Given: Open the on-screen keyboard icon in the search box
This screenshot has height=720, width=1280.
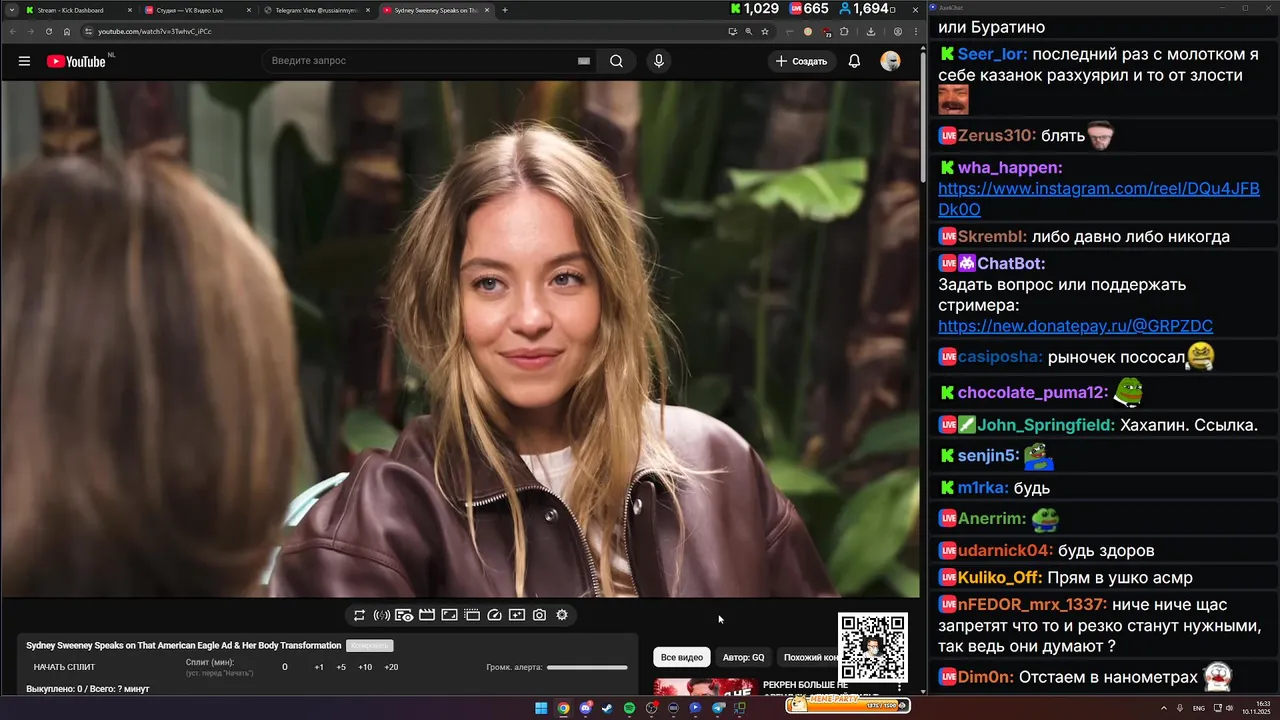Looking at the screenshot, I should click(x=584, y=61).
